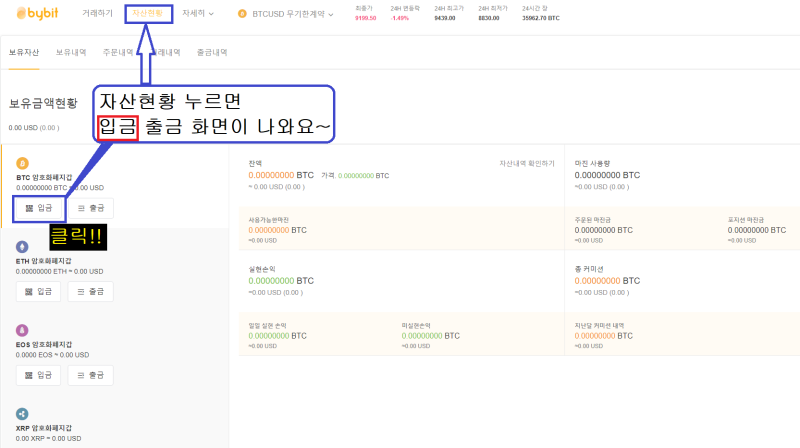Click the ETH wallet 출금 withdraw button
The image size is (800, 448).
tap(91, 291)
